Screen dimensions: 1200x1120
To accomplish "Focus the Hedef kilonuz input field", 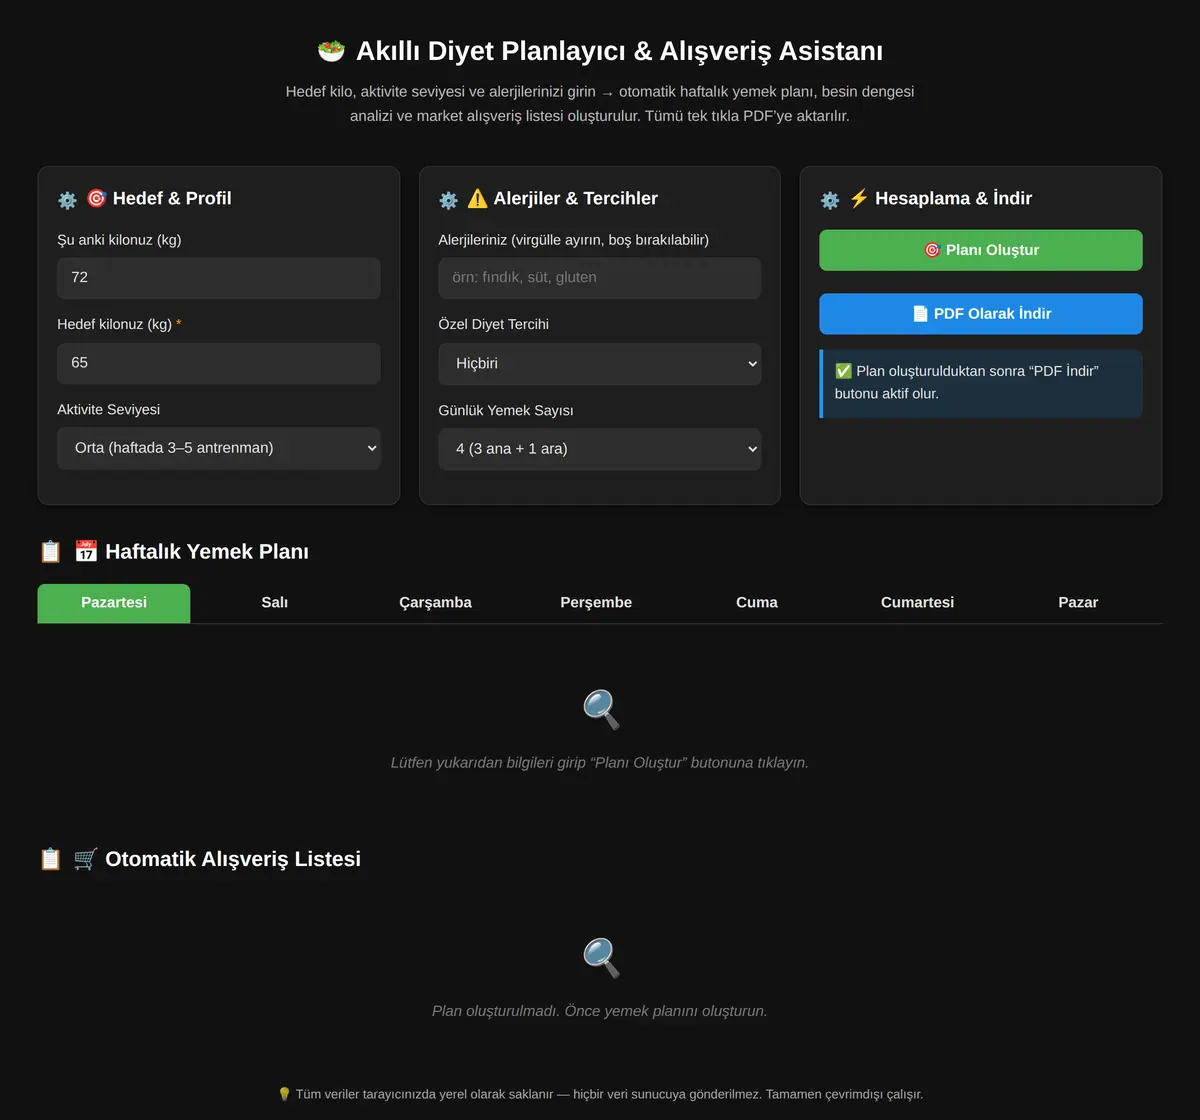I will click(218, 363).
